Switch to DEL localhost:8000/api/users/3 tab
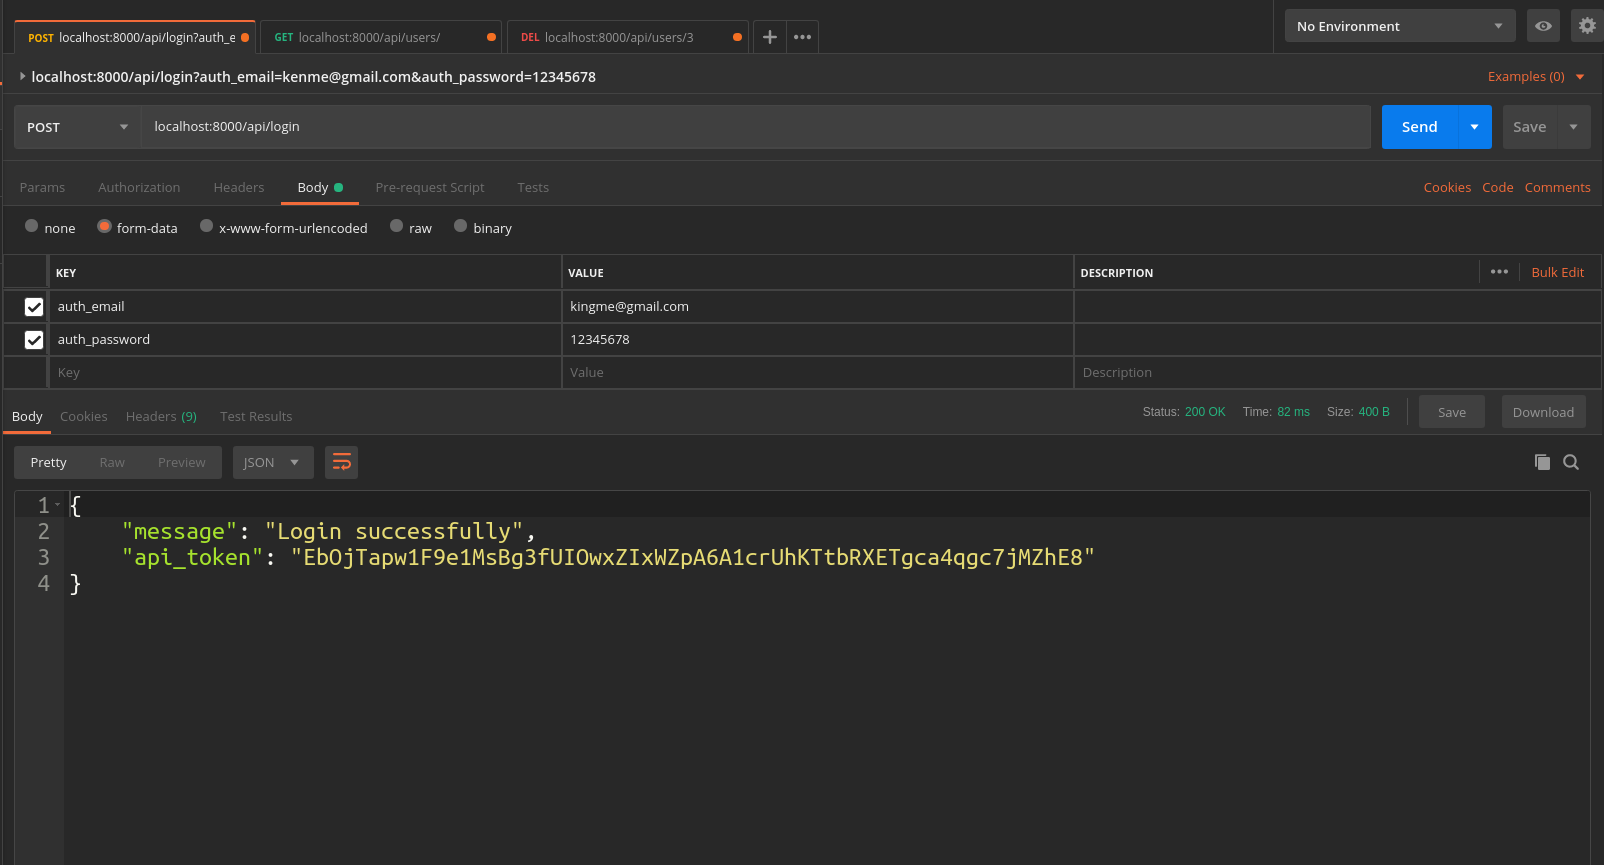Viewport: 1604px width, 865px height. point(627,37)
